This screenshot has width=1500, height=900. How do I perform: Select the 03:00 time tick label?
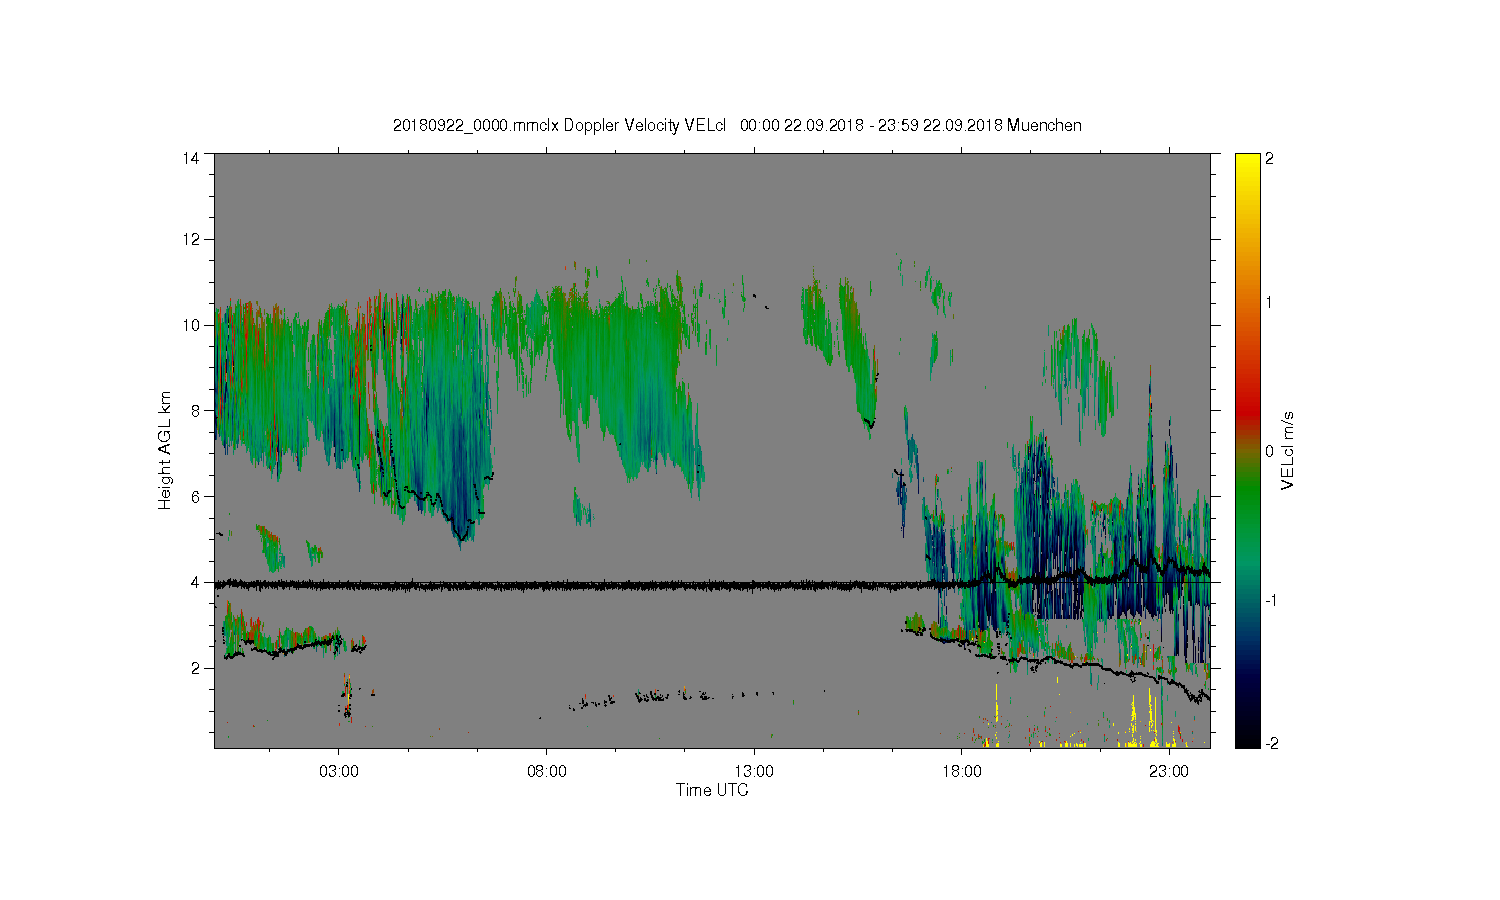point(339,772)
